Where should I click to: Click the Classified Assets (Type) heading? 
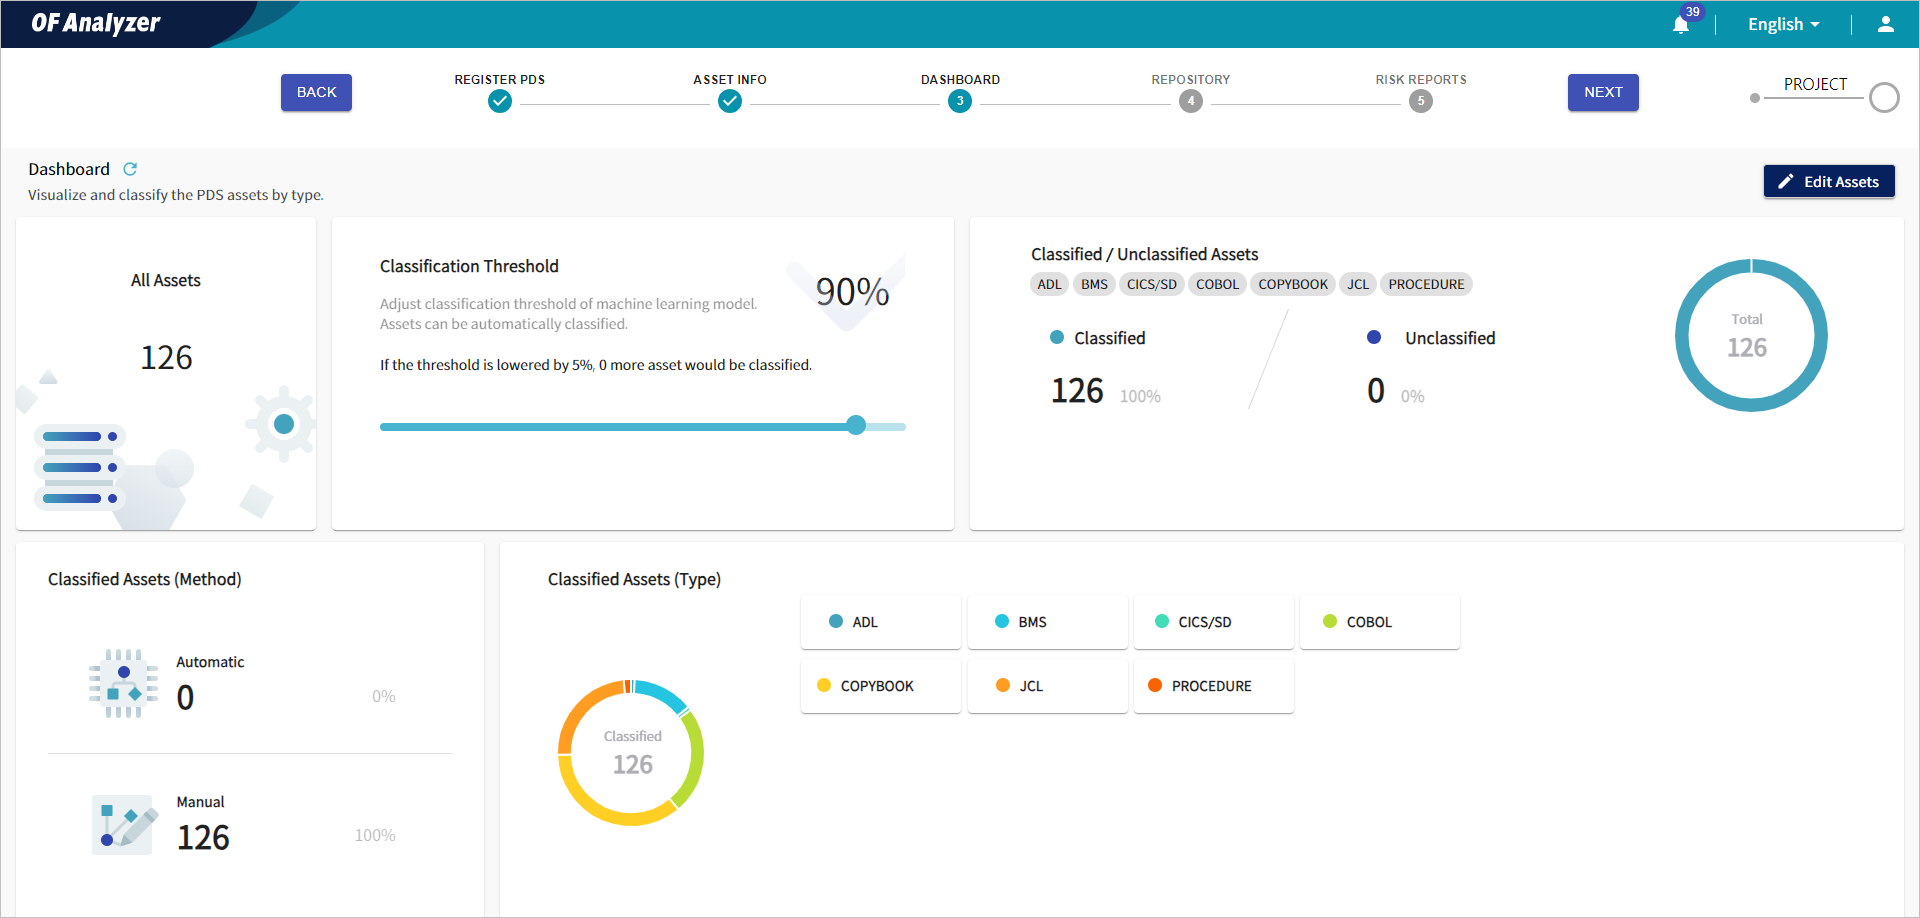pos(634,579)
